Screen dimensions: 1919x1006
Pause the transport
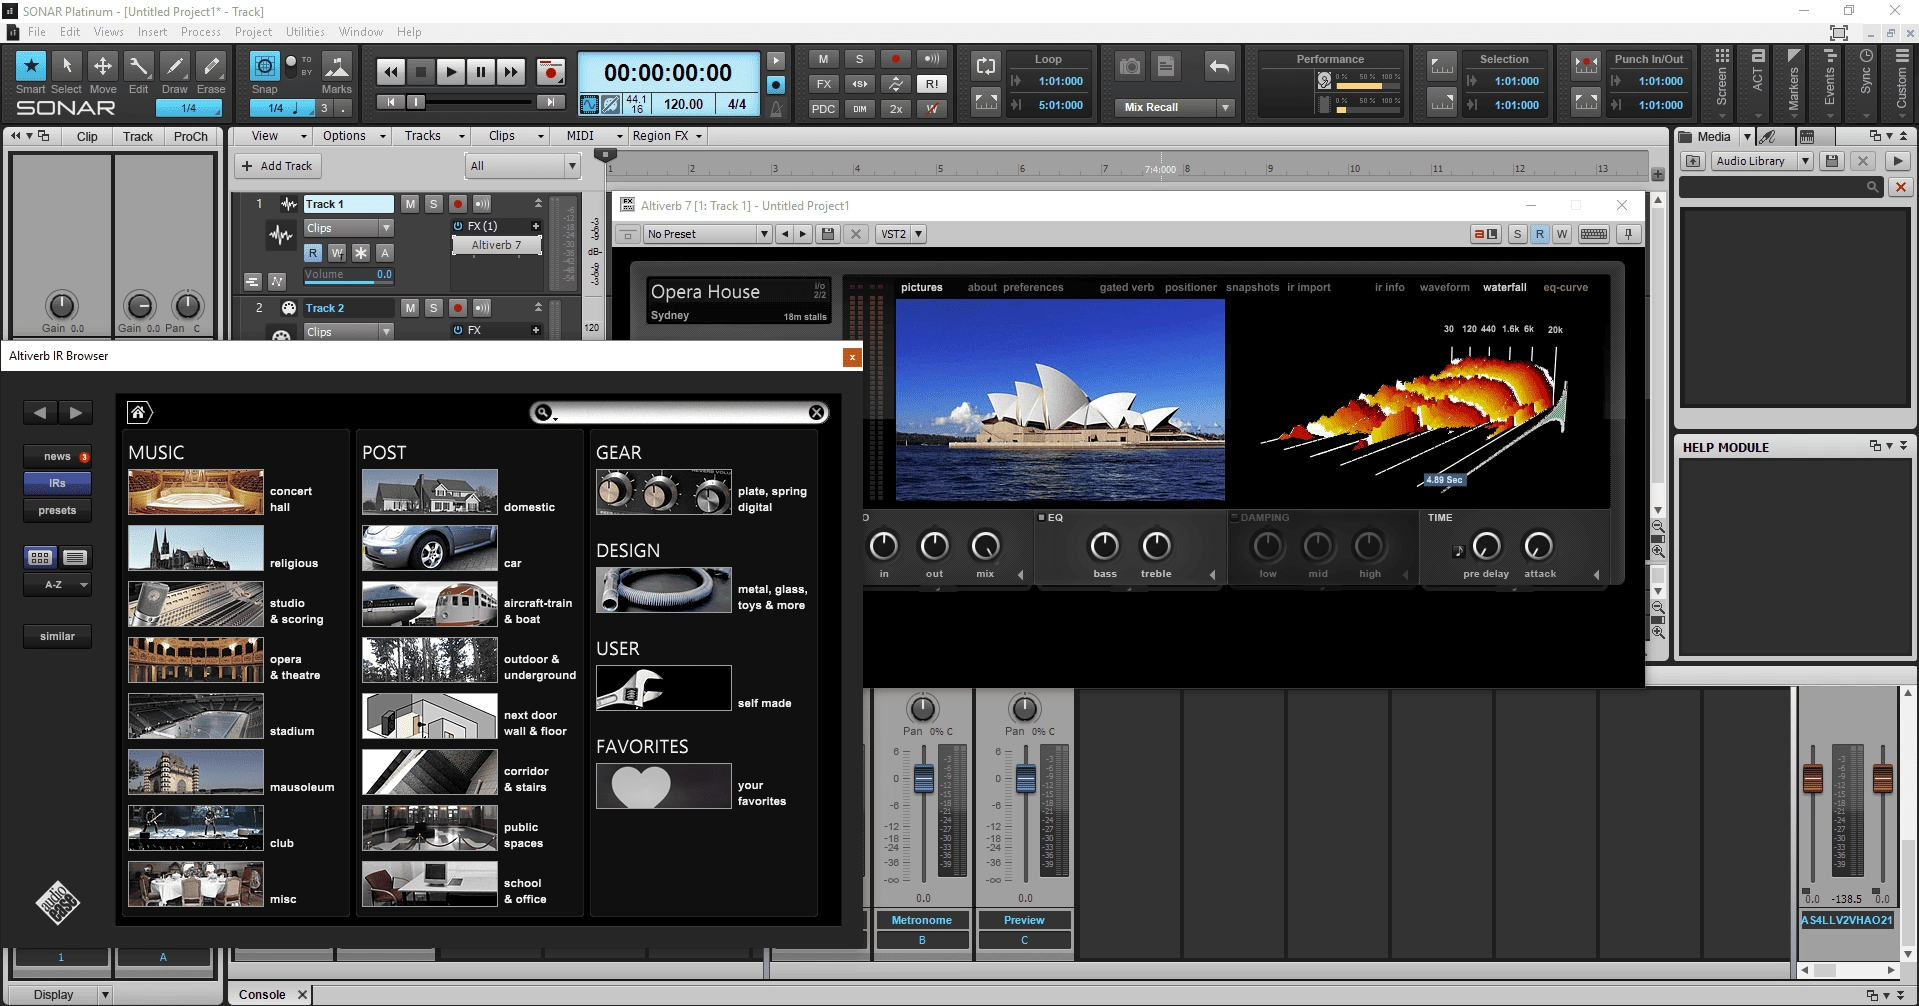click(x=481, y=72)
